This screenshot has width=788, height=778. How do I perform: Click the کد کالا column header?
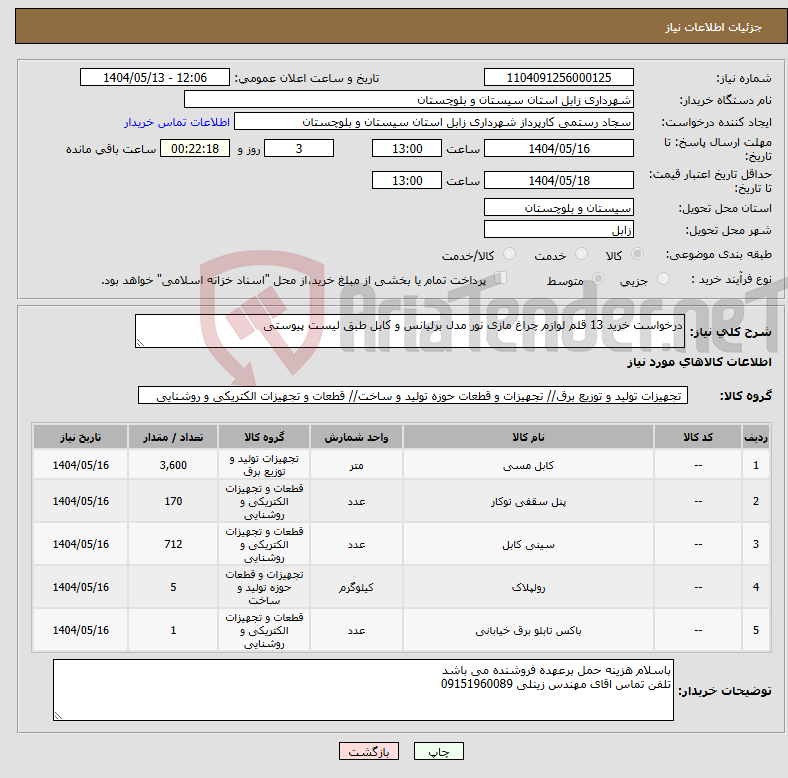(698, 437)
